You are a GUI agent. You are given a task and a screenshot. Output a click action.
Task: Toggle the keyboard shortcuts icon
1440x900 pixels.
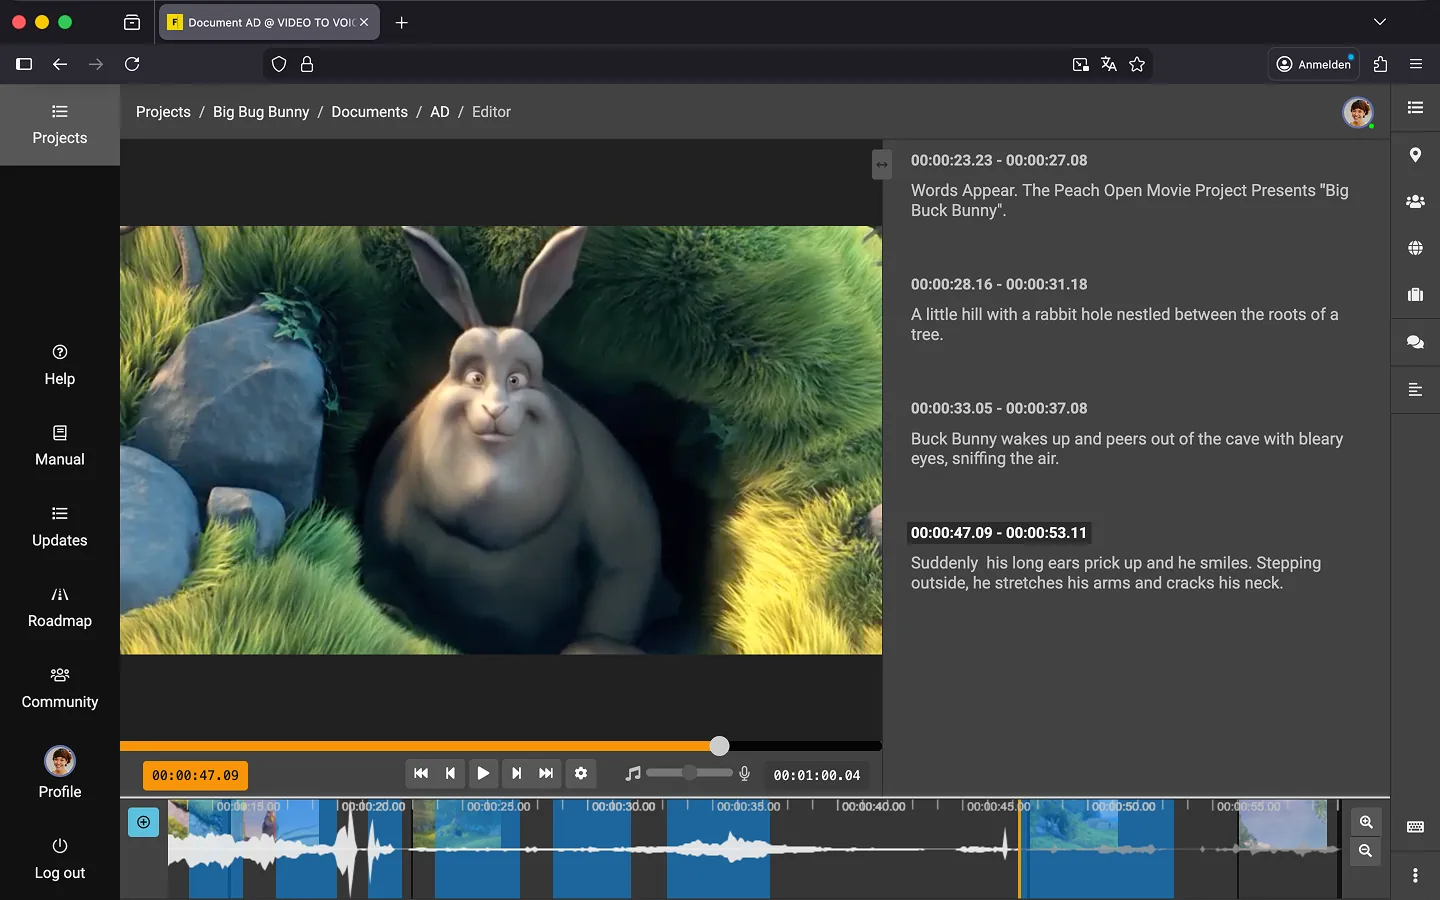(x=1415, y=827)
